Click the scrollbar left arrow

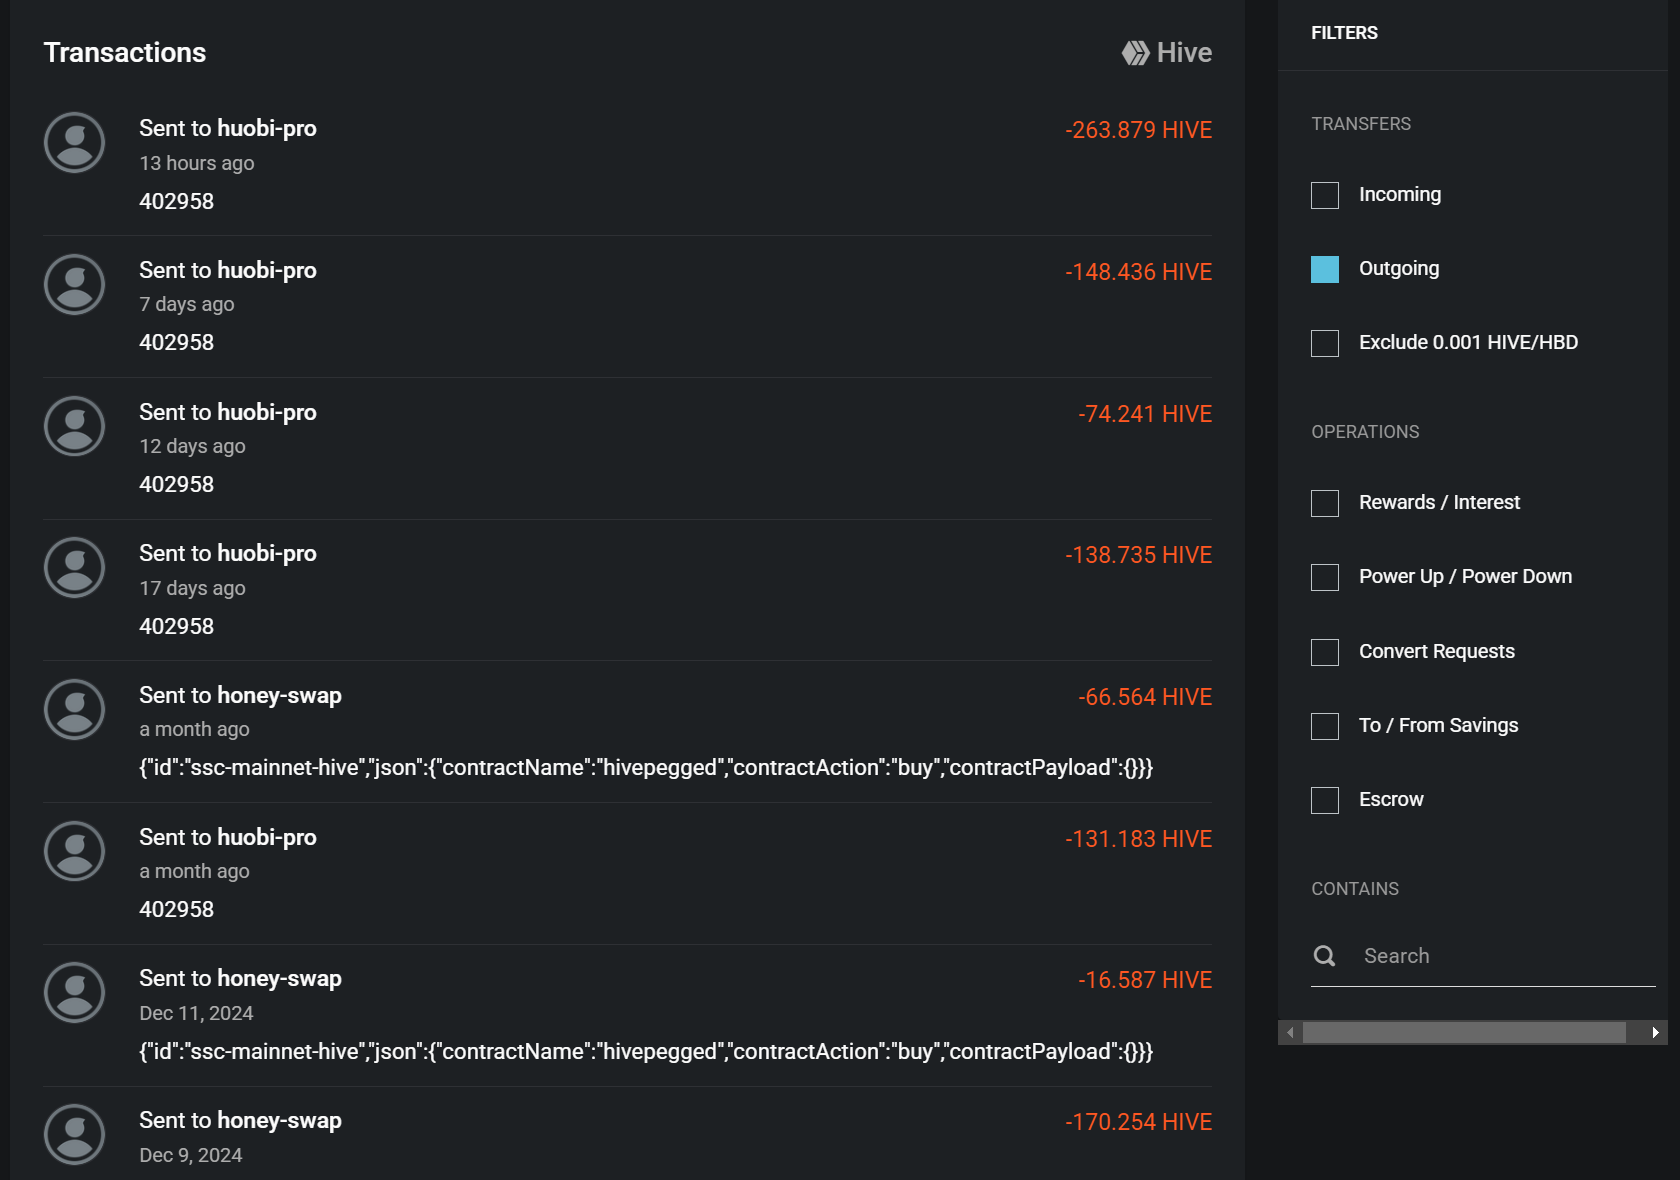click(1290, 1033)
